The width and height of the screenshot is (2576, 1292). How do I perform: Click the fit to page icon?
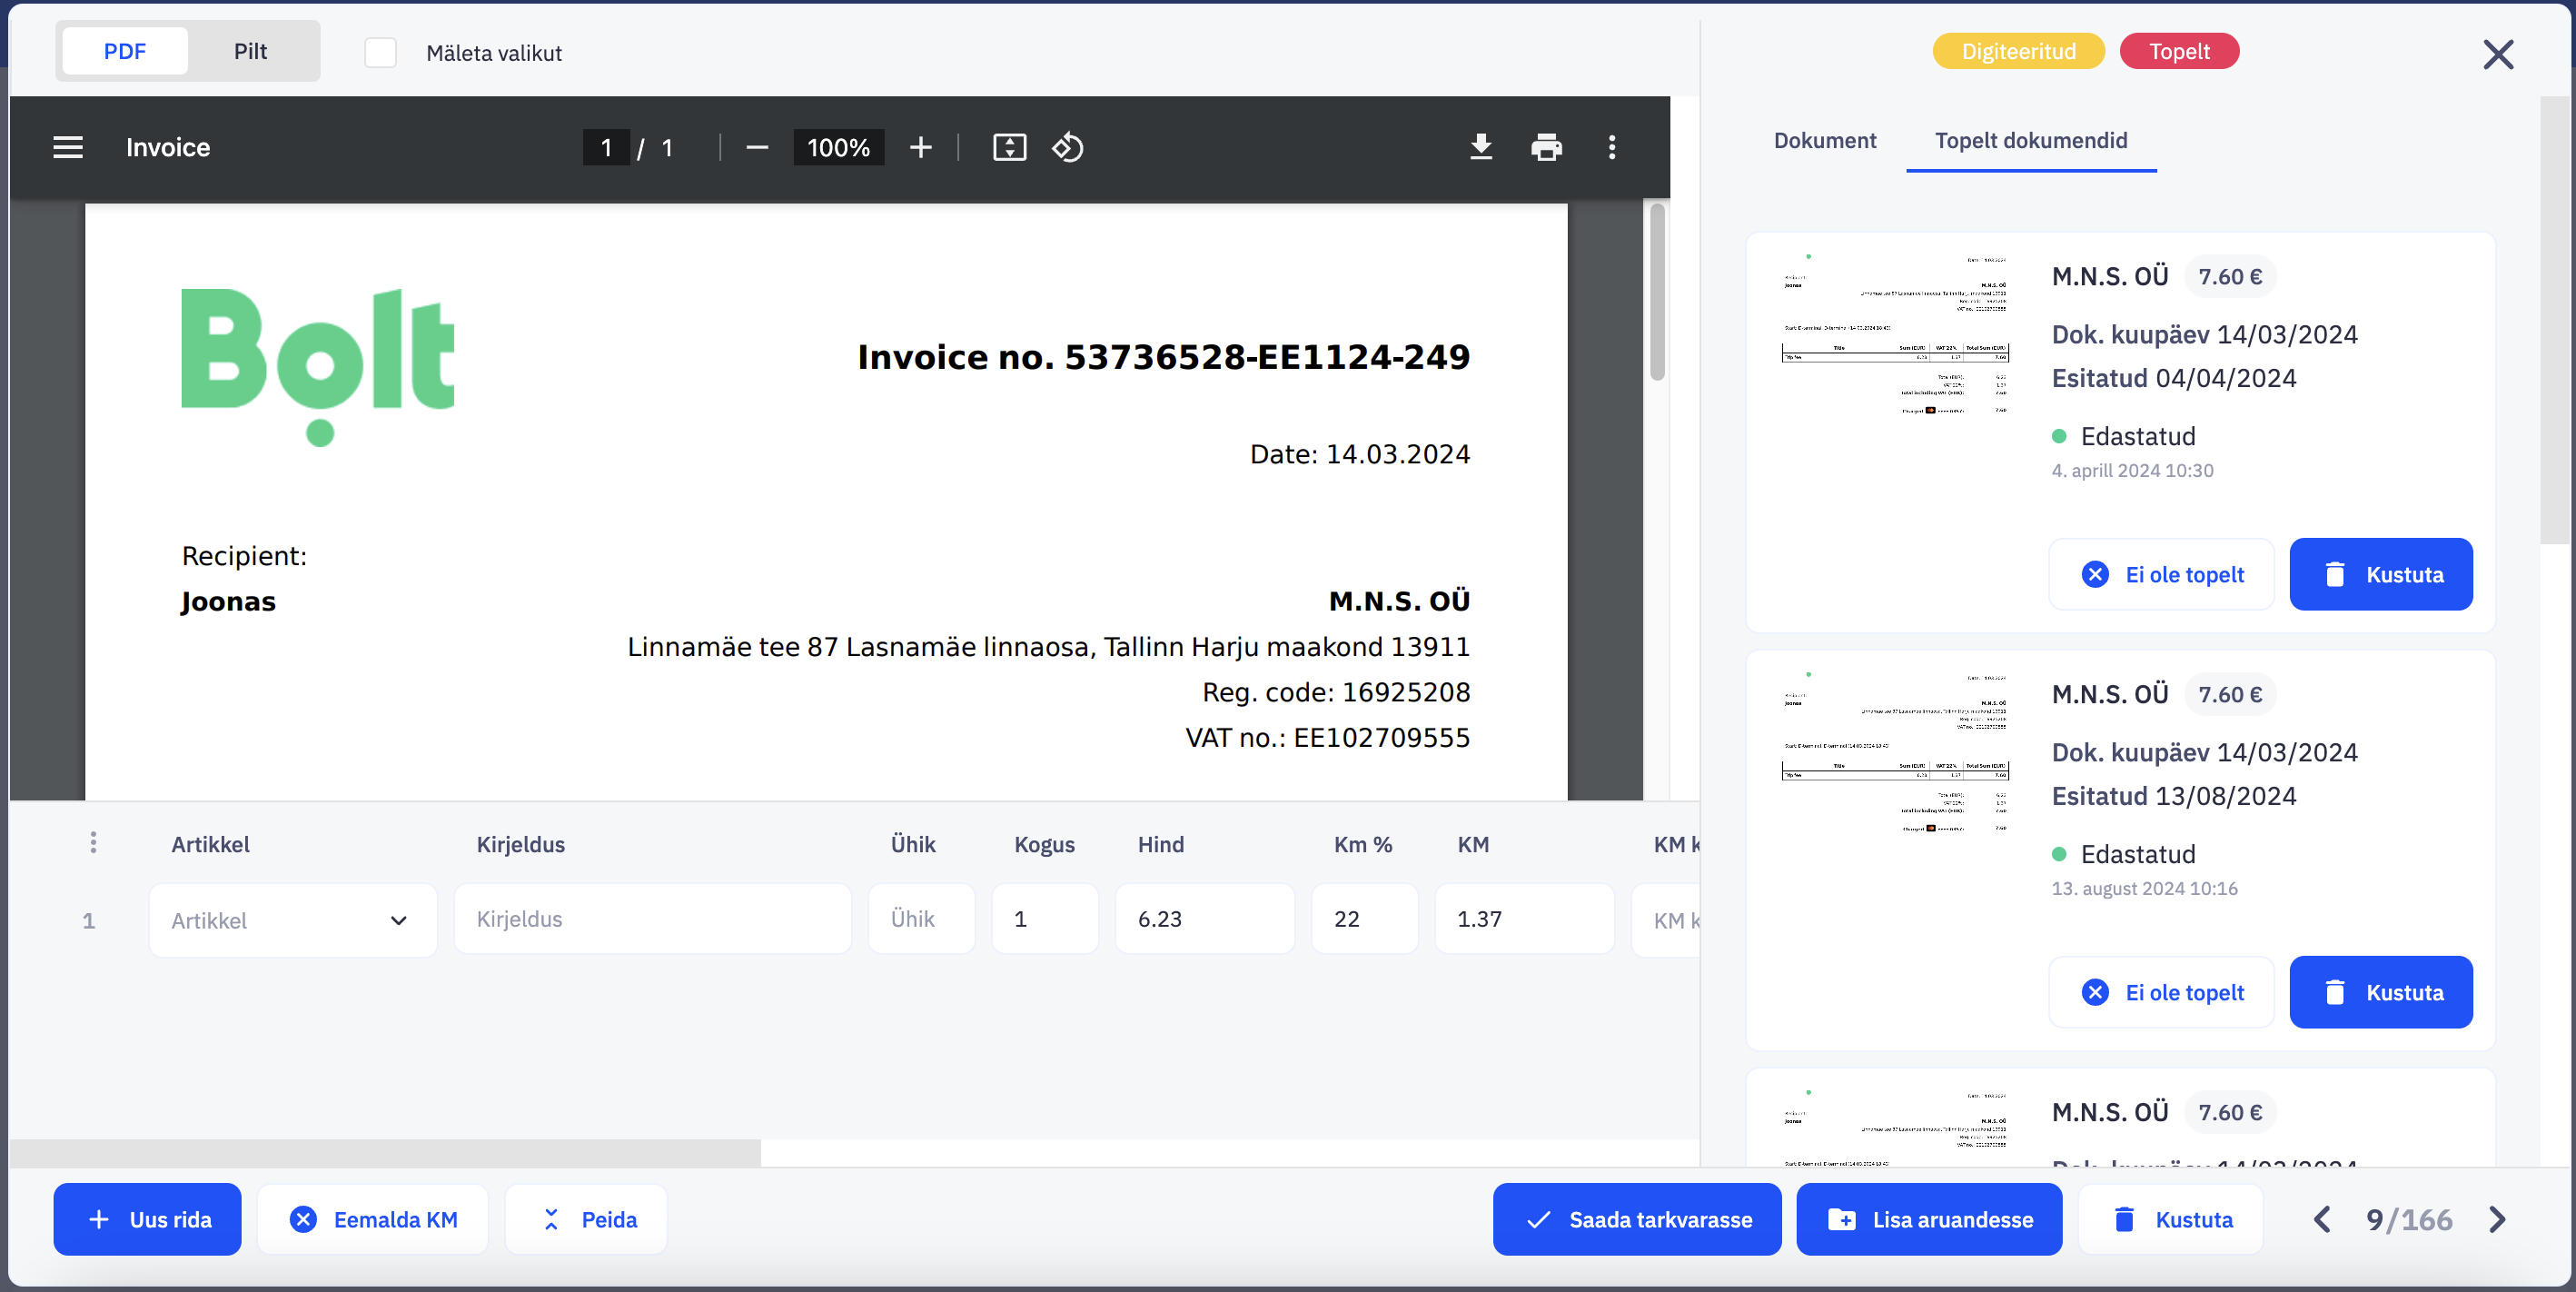point(1009,148)
